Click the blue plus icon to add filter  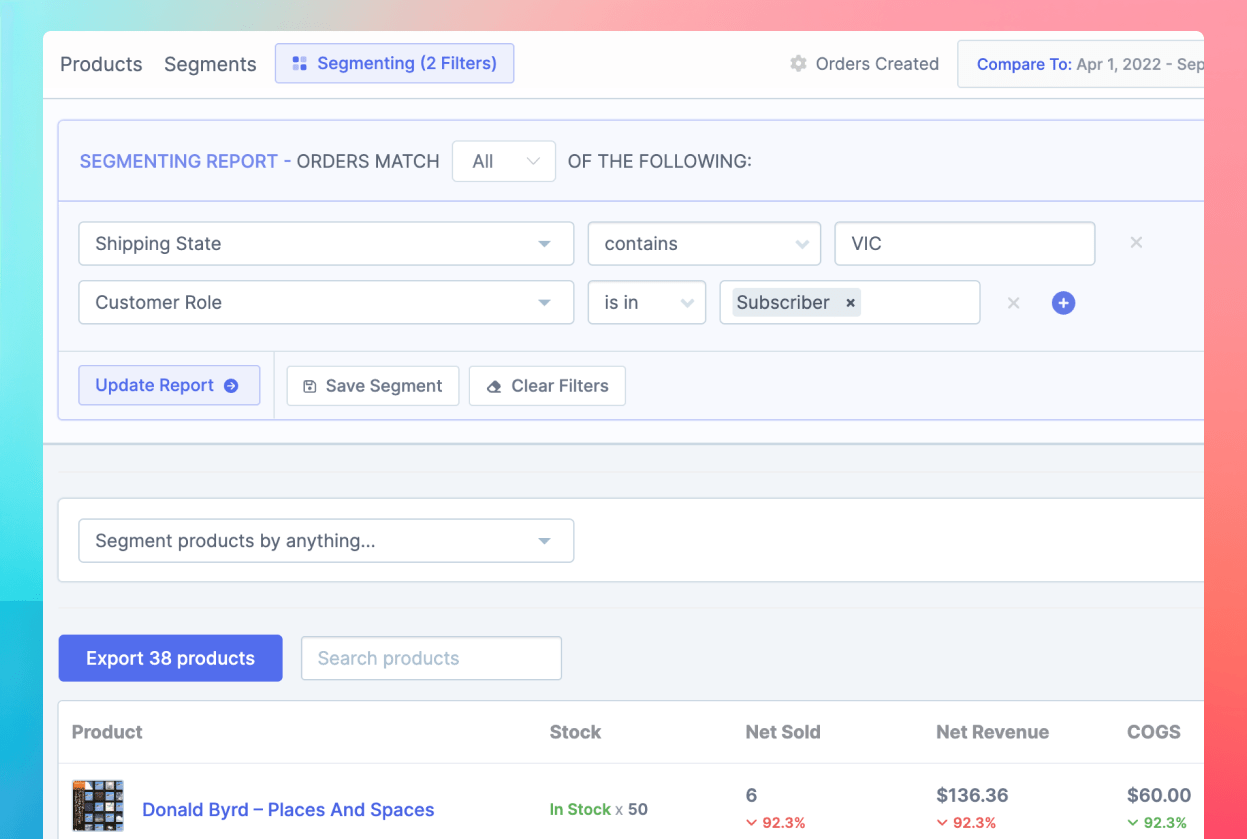(x=1063, y=302)
